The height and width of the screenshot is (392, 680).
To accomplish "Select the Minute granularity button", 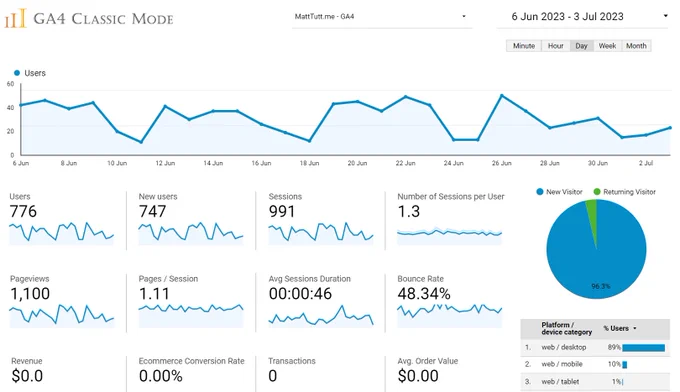I will [524, 46].
